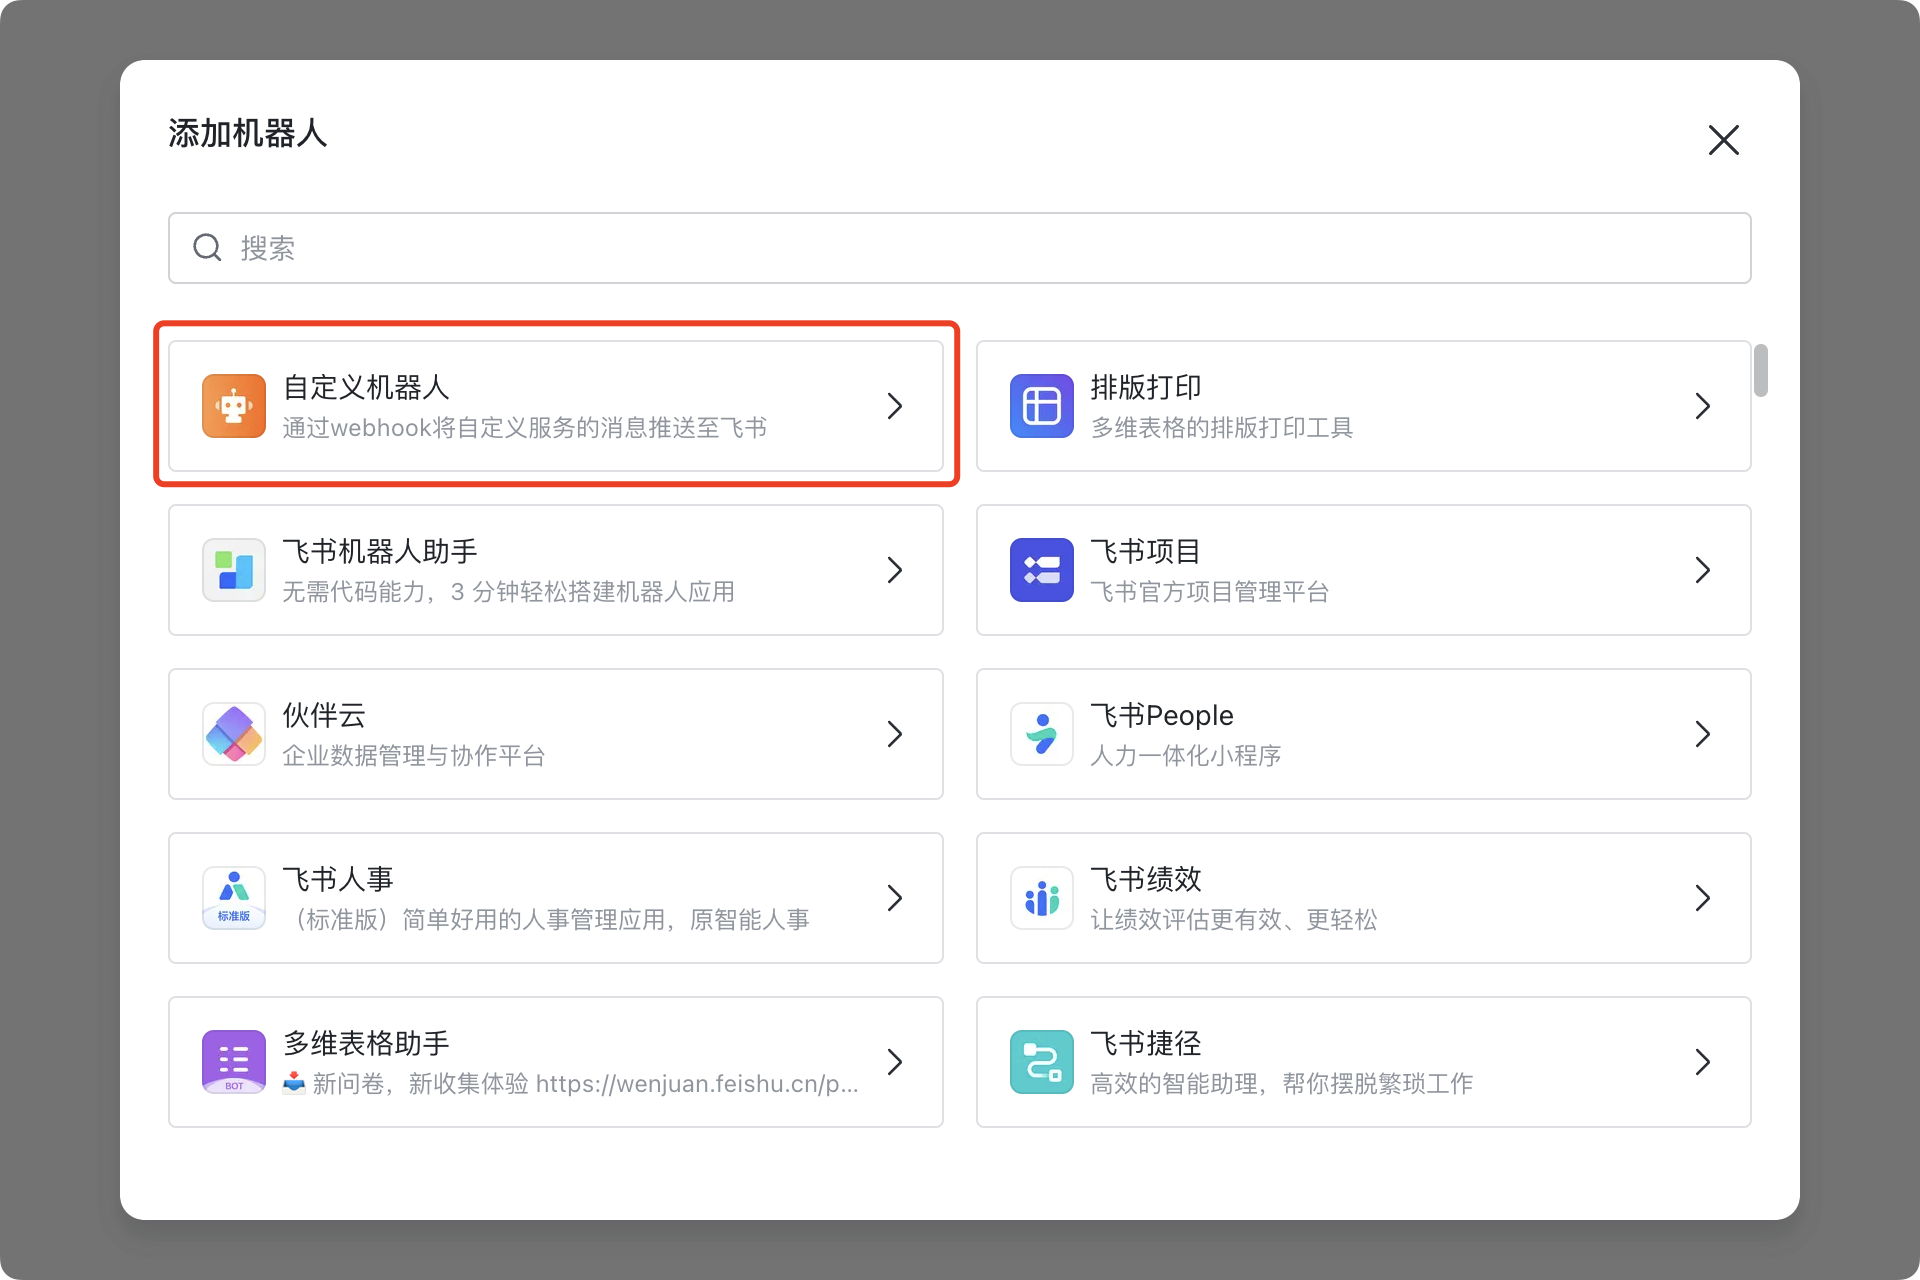Click description 人力一体化小程序

pyautogui.click(x=1186, y=756)
